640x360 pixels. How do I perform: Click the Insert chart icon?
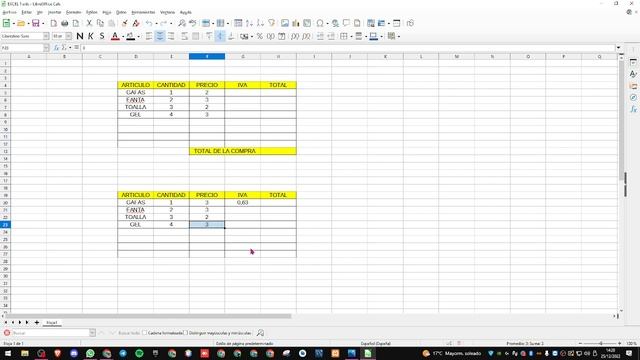[296, 23]
